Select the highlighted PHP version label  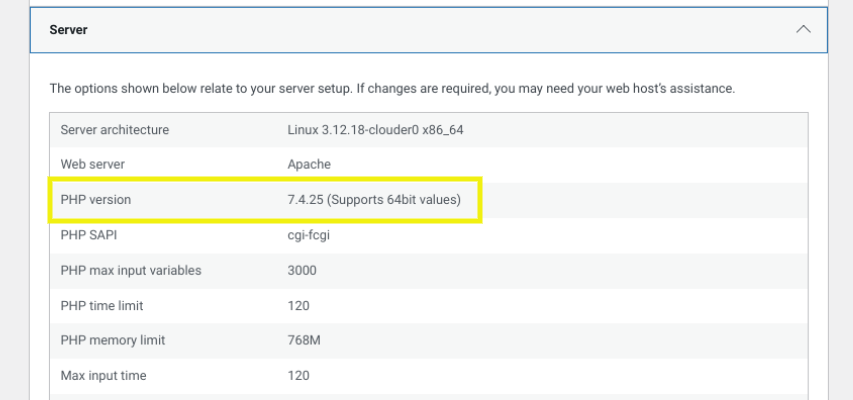pos(96,200)
